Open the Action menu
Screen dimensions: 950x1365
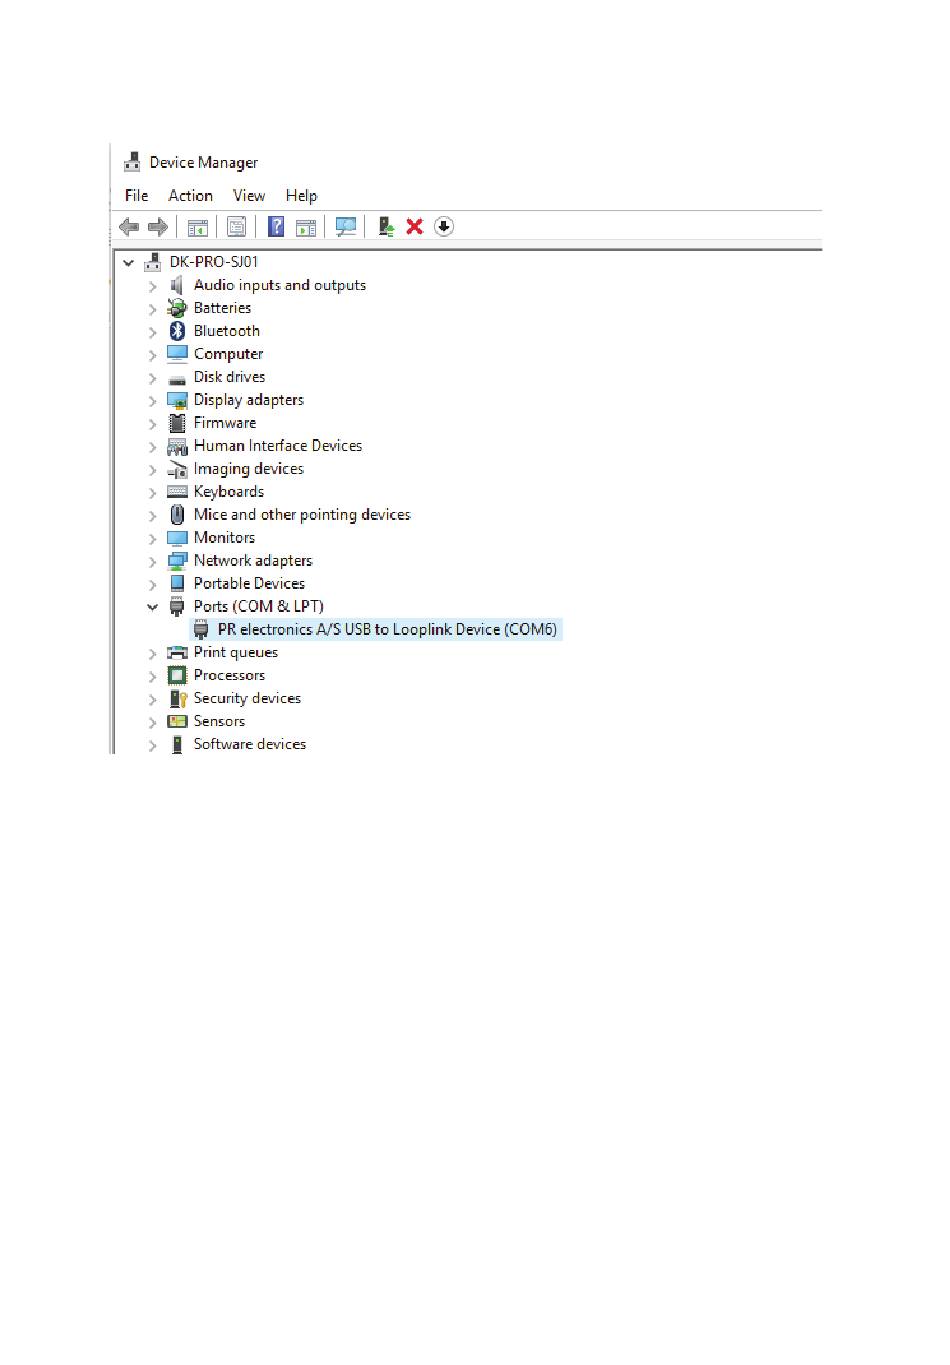(x=190, y=196)
